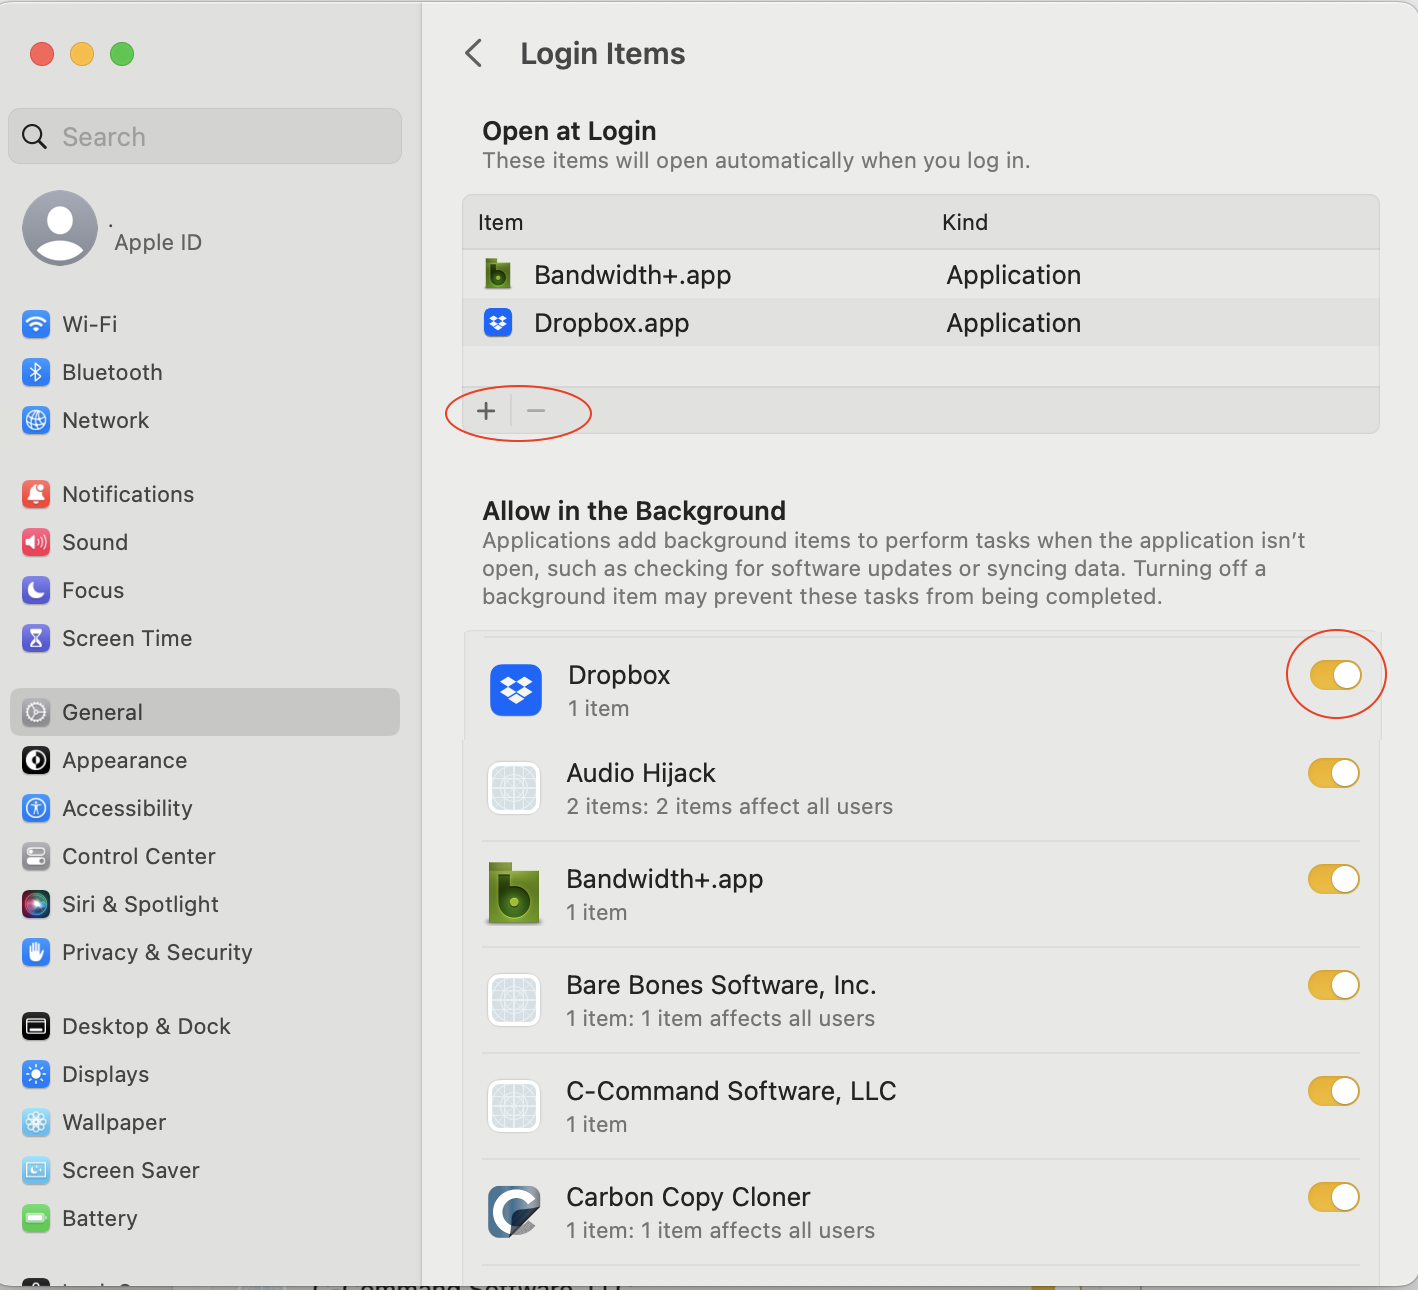Click the Battery icon in sidebar
Viewport: 1418px width, 1290px height.
(36, 1218)
